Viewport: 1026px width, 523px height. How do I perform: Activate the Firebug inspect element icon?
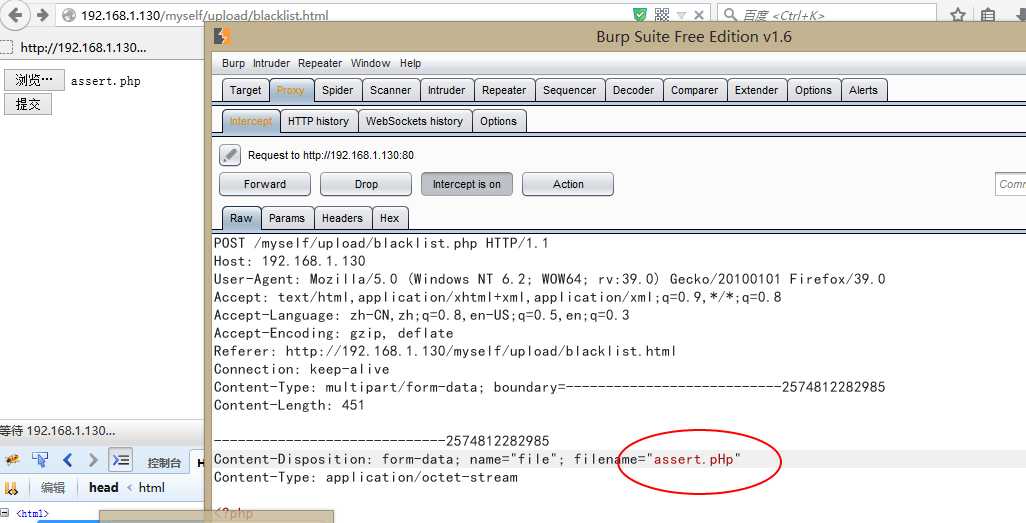pos(40,460)
